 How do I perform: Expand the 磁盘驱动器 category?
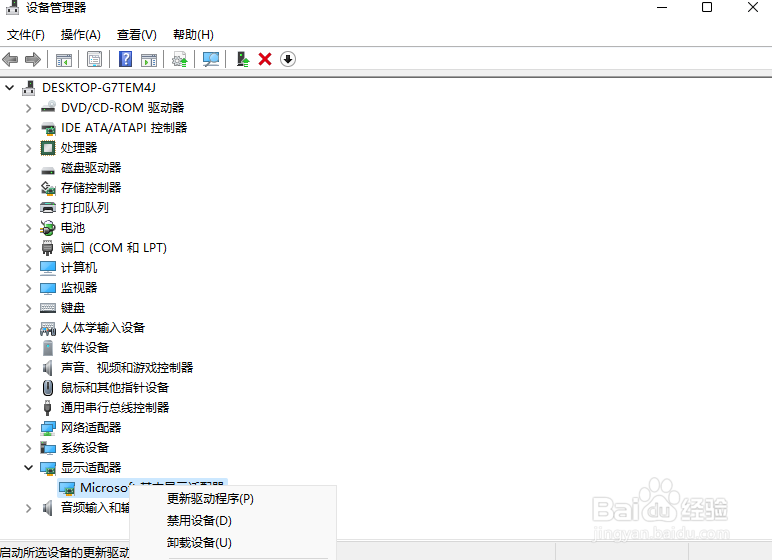click(29, 168)
